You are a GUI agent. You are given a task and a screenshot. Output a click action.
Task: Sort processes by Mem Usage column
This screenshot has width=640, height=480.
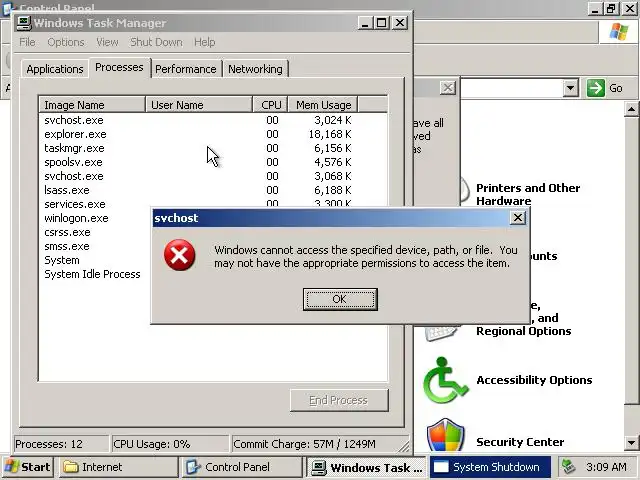pyautogui.click(x=323, y=105)
